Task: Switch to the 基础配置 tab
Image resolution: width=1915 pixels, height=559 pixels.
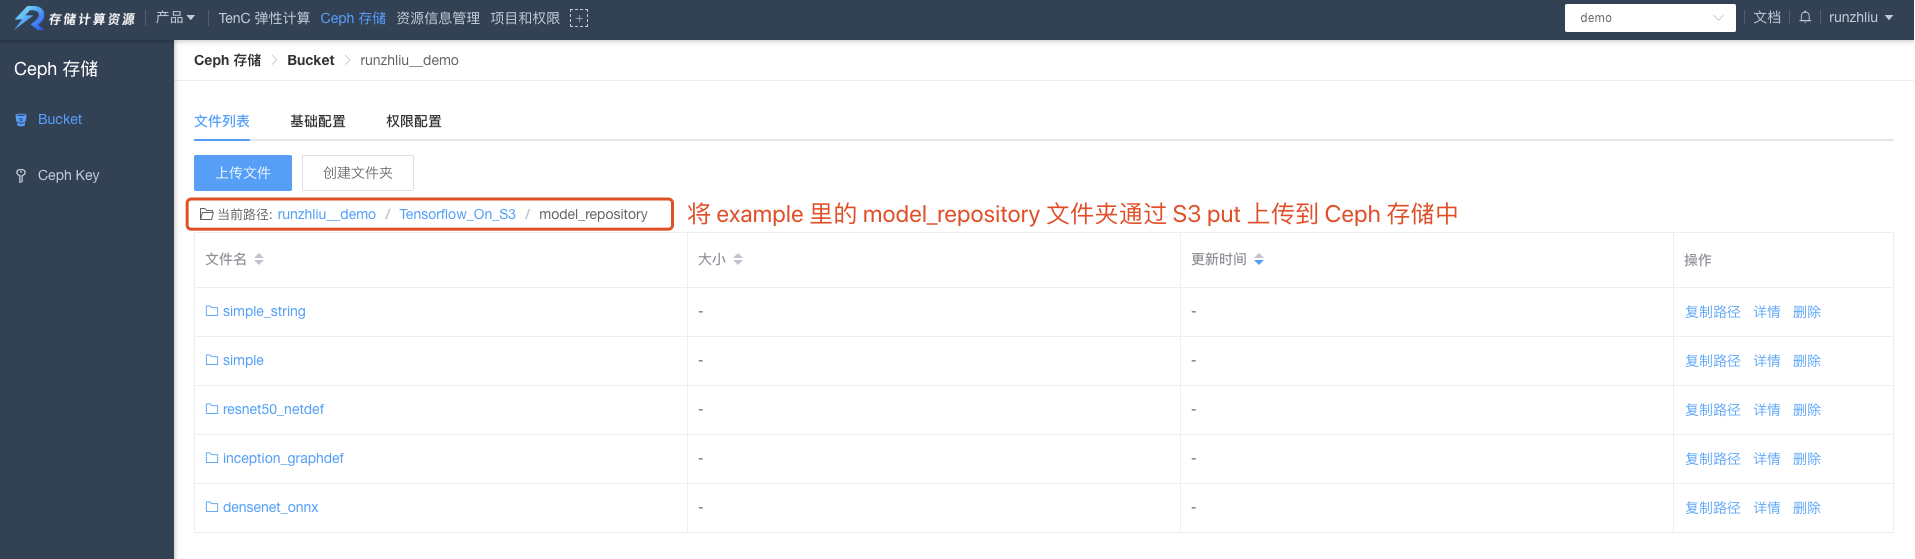Action: (318, 121)
